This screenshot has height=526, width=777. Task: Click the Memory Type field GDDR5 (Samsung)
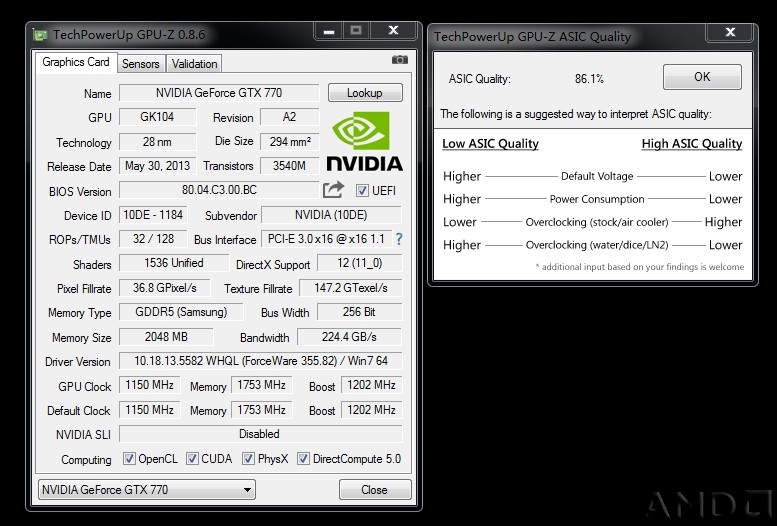[x=181, y=312]
